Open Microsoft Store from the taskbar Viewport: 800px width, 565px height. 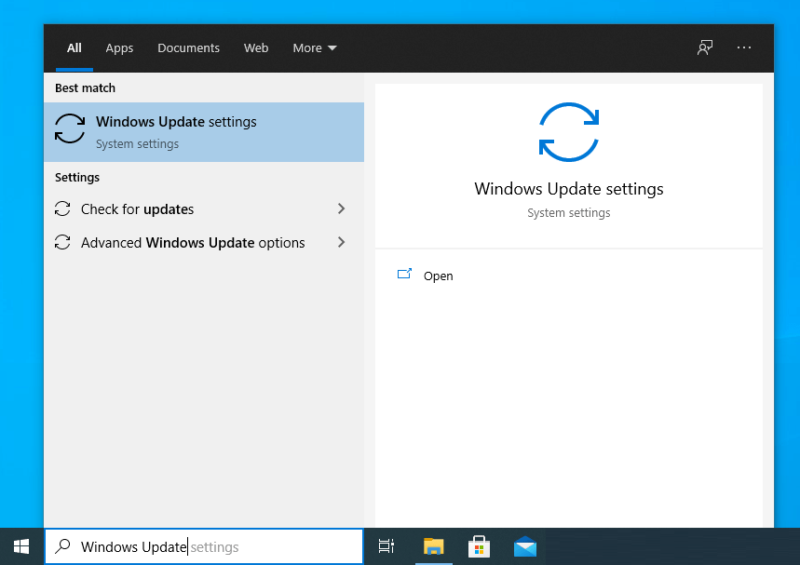point(479,547)
